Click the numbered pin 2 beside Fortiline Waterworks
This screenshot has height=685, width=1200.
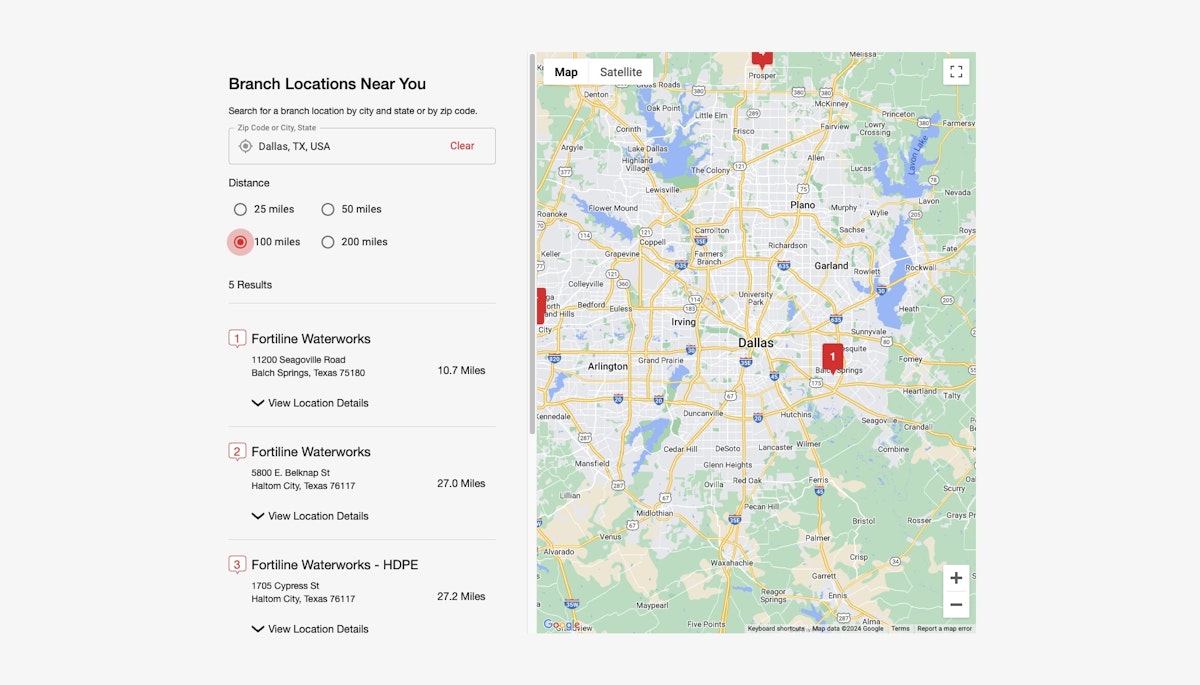click(x=237, y=452)
